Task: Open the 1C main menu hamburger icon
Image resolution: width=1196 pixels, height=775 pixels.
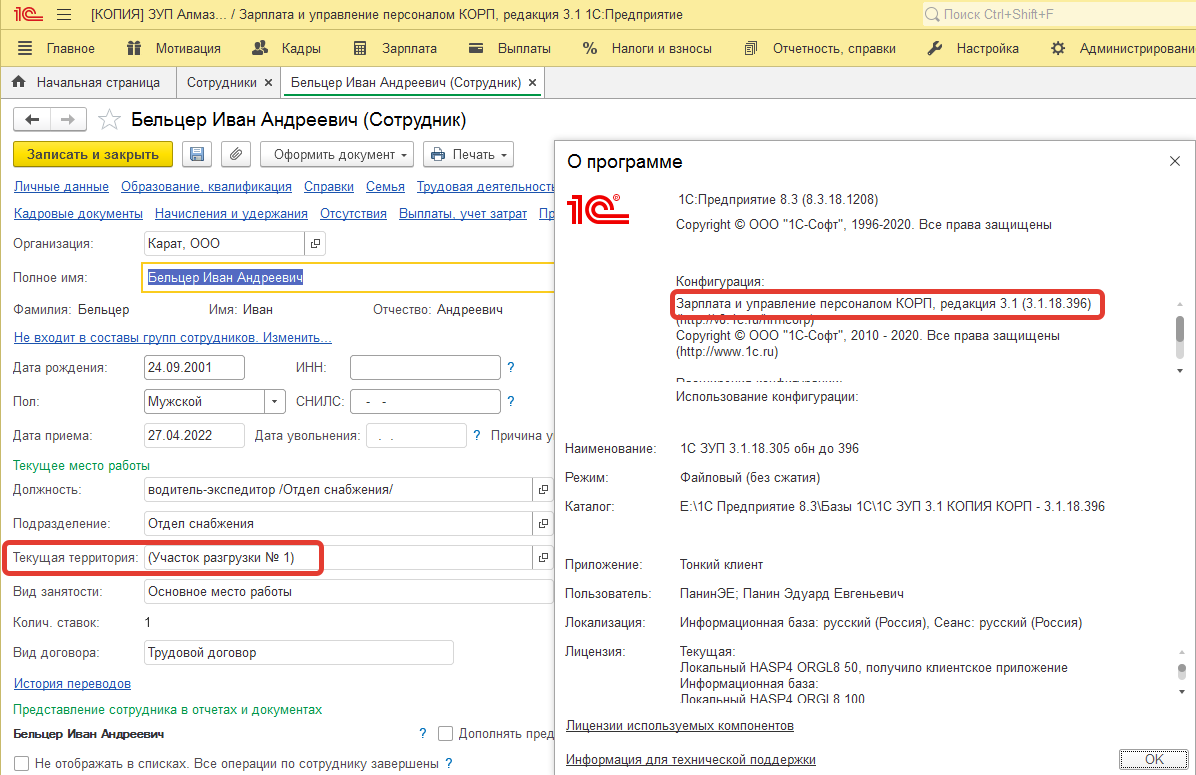Action: [x=64, y=14]
